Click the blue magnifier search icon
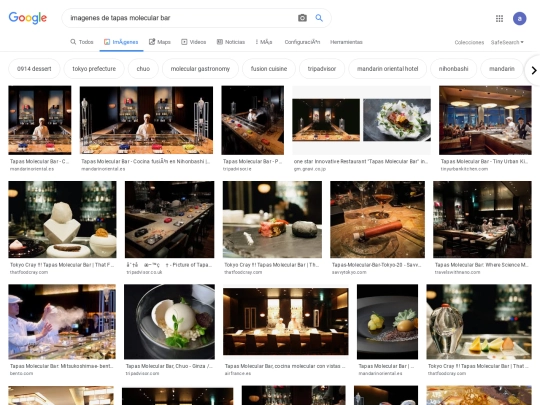The image size is (540, 405). [319, 18]
